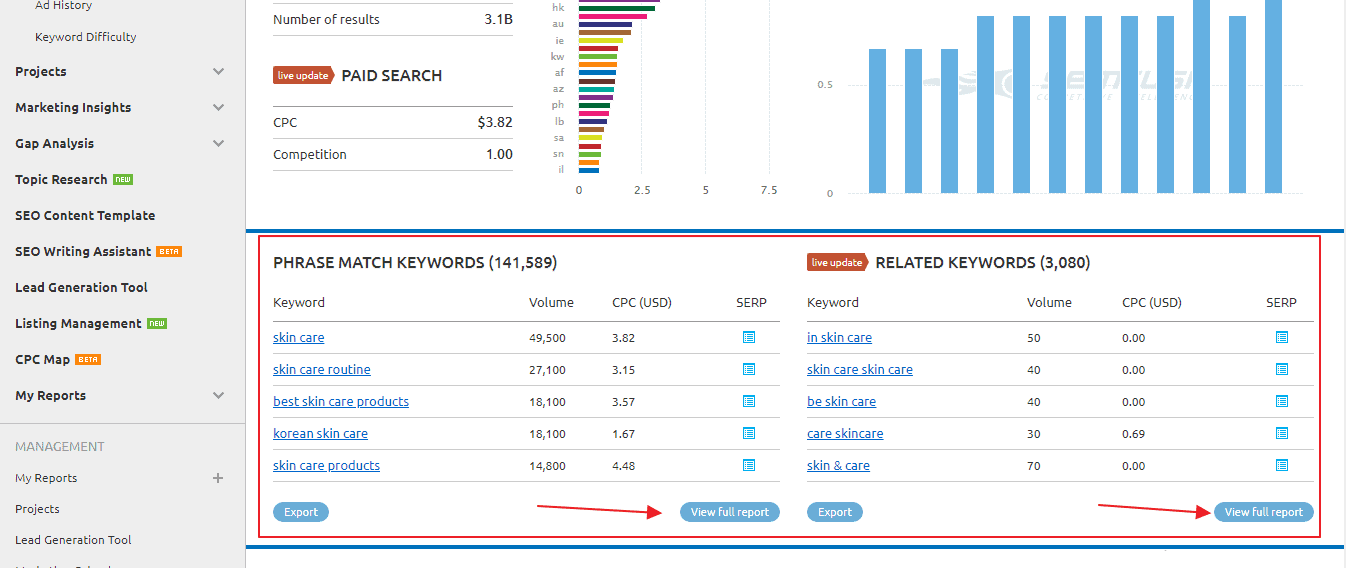Viewport: 1346px width, 568px height.
Task: Click SERP icon for 'korean skin care'
Action: 749,434
